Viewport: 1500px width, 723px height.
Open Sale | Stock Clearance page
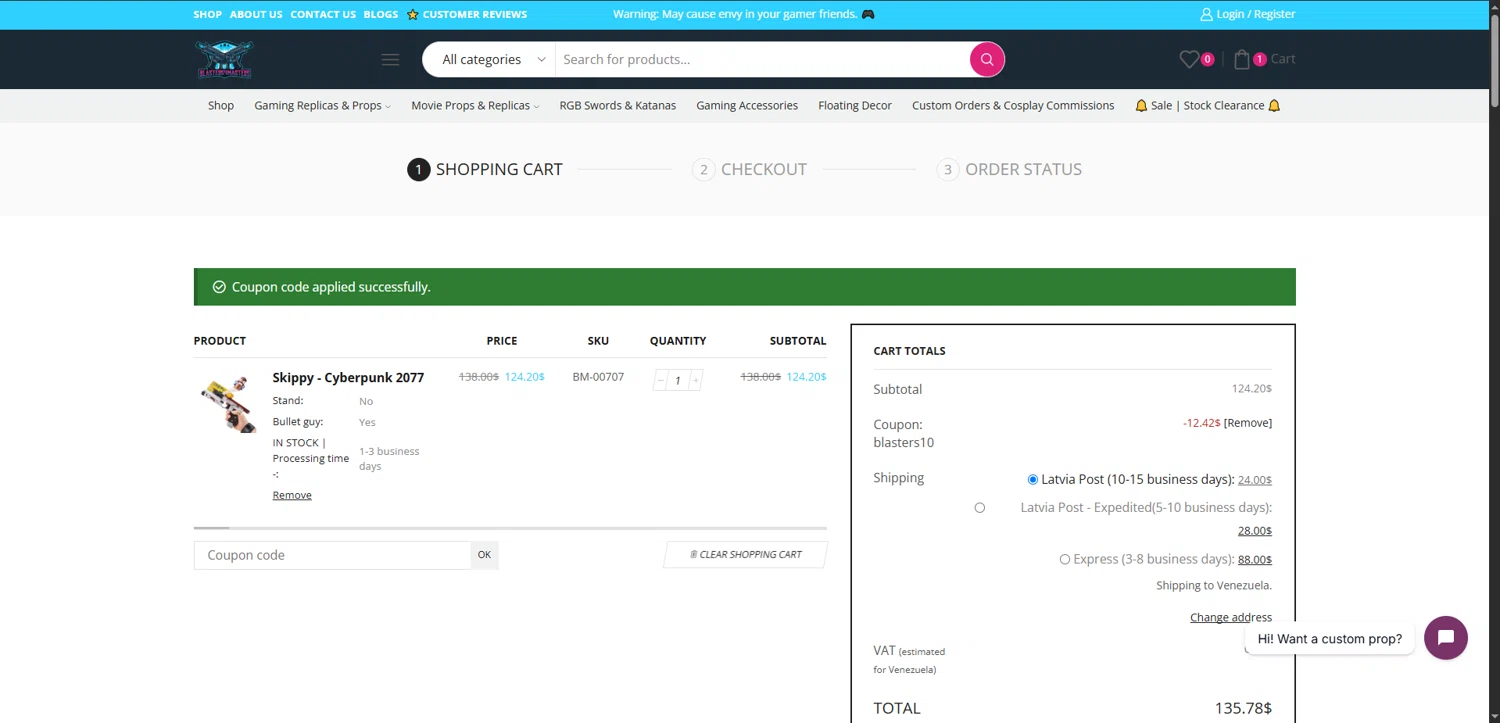coord(1208,105)
